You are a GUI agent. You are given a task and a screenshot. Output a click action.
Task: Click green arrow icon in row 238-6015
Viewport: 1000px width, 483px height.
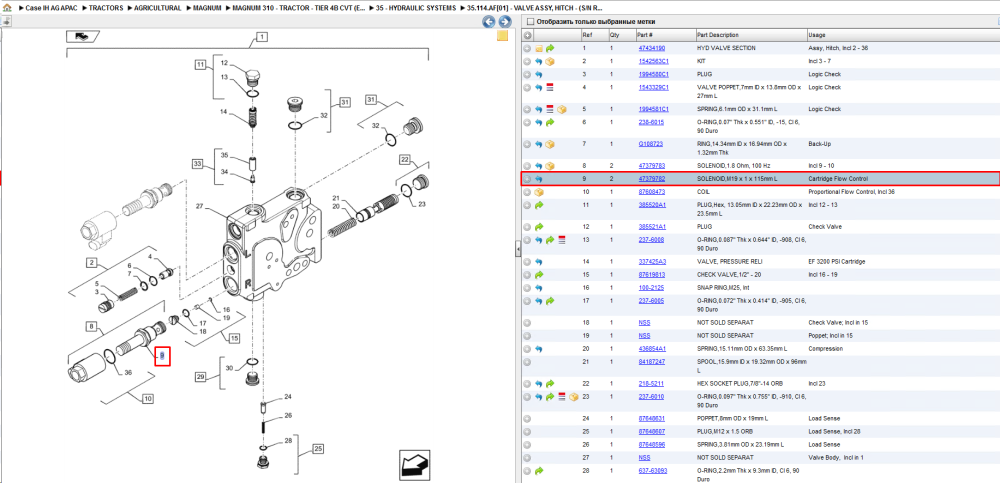pos(550,123)
